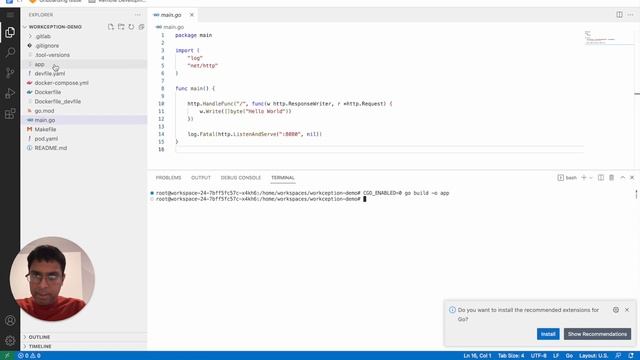Close the main.go editor tab
The image size is (640, 360).
point(191,15)
